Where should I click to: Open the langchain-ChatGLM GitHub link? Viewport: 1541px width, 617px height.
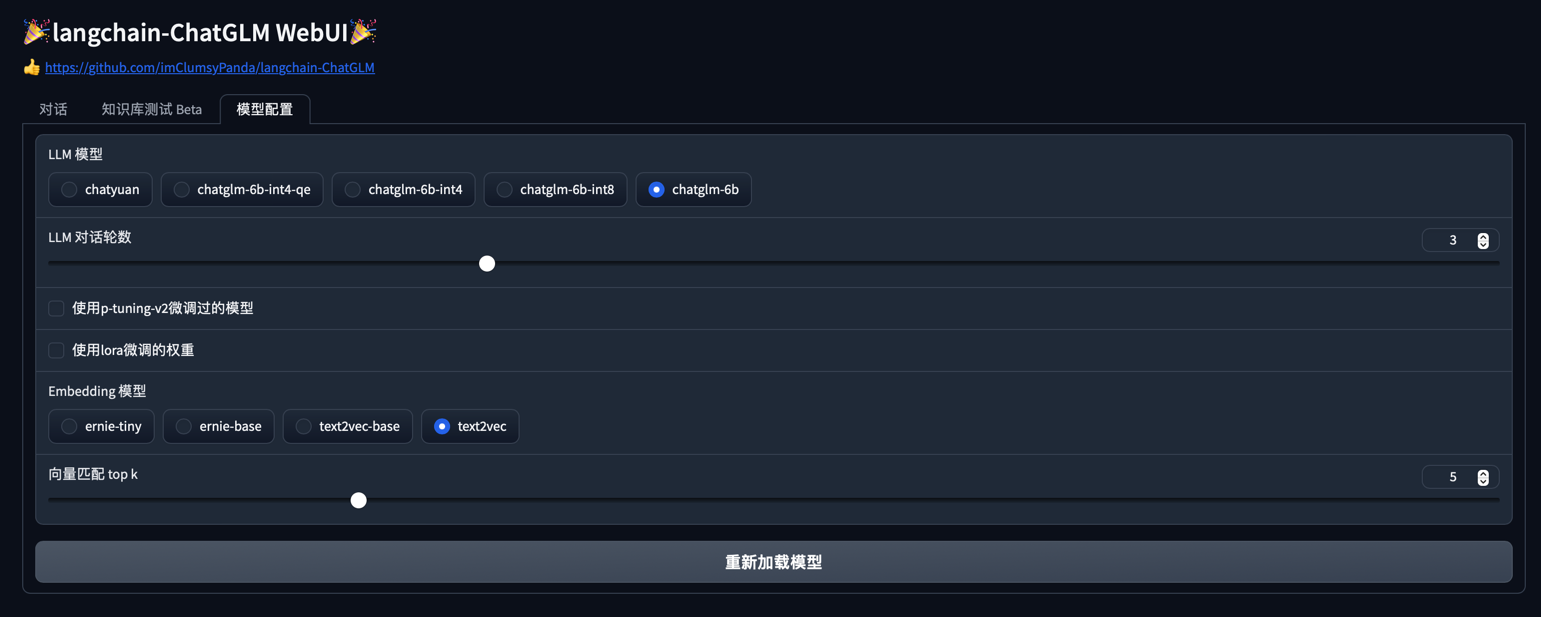coord(210,68)
